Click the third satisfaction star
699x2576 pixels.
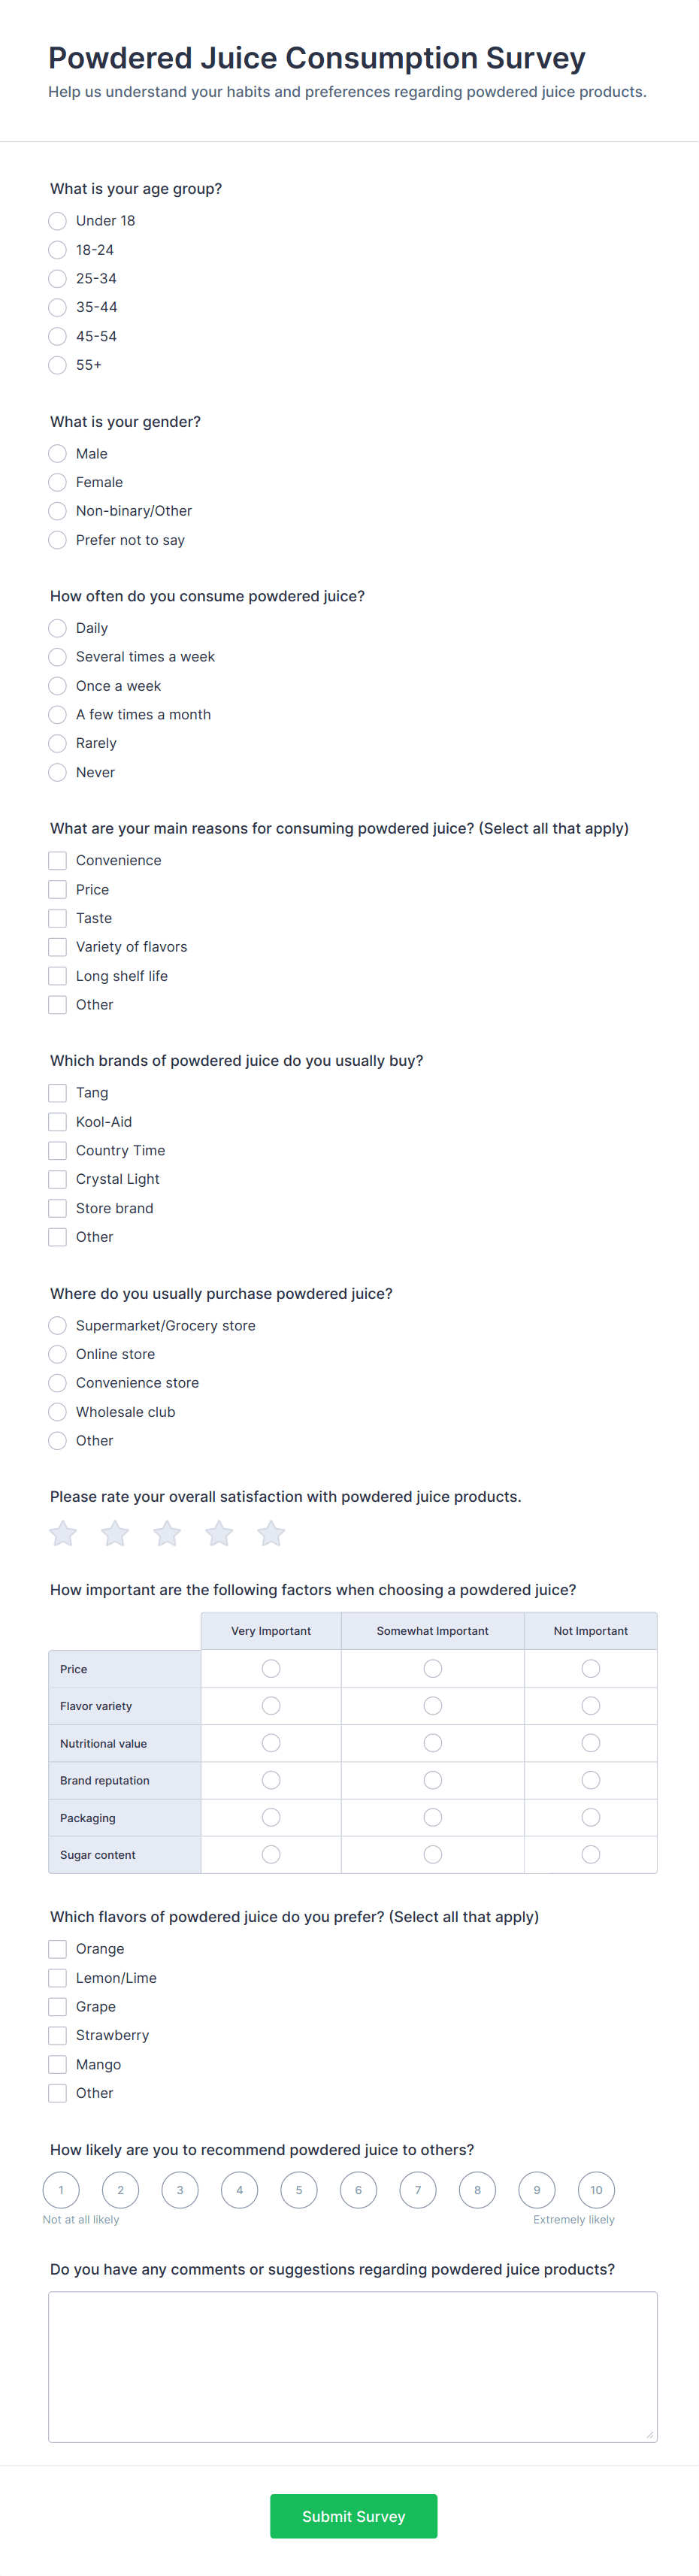tap(166, 1533)
